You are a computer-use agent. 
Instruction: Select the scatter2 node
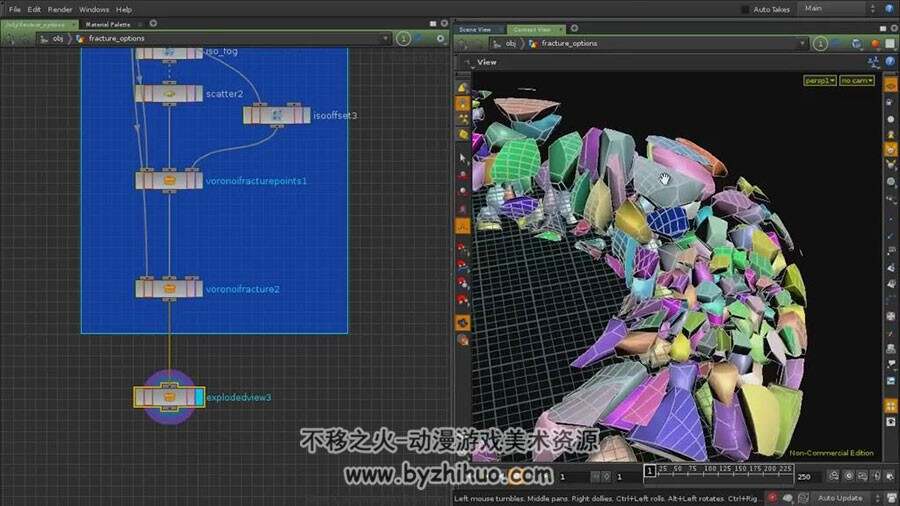click(169, 94)
